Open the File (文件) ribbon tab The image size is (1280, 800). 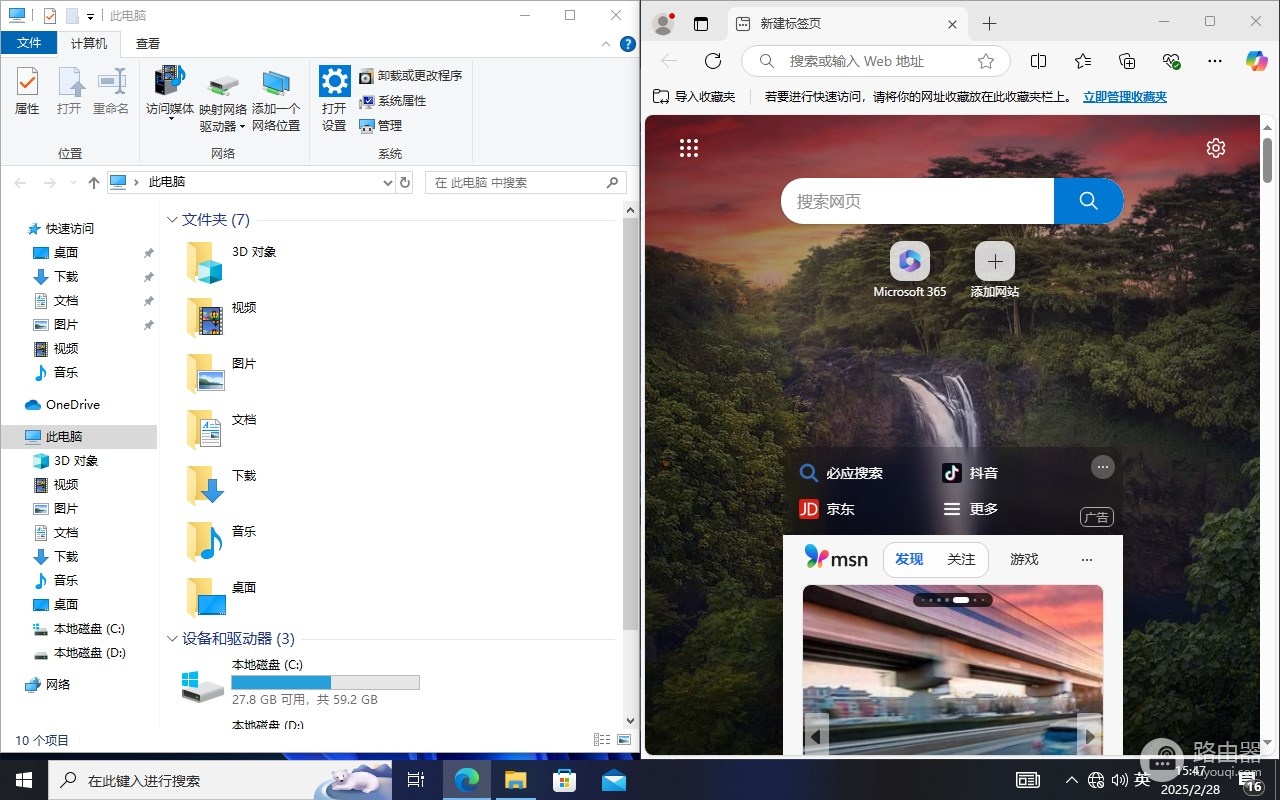coord(29,43)
